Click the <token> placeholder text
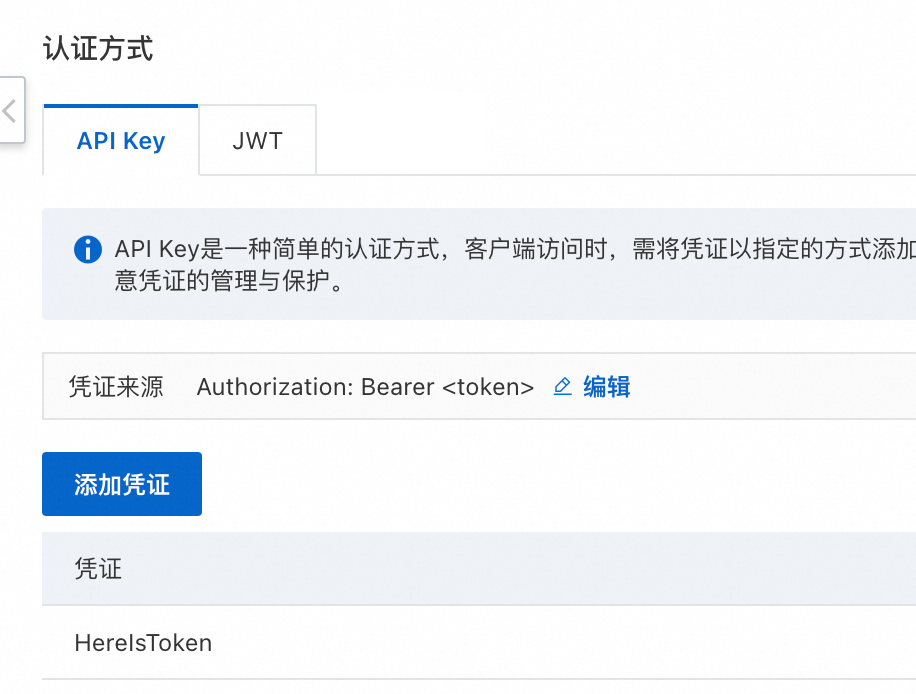916x694 pixels. point(488,387)
